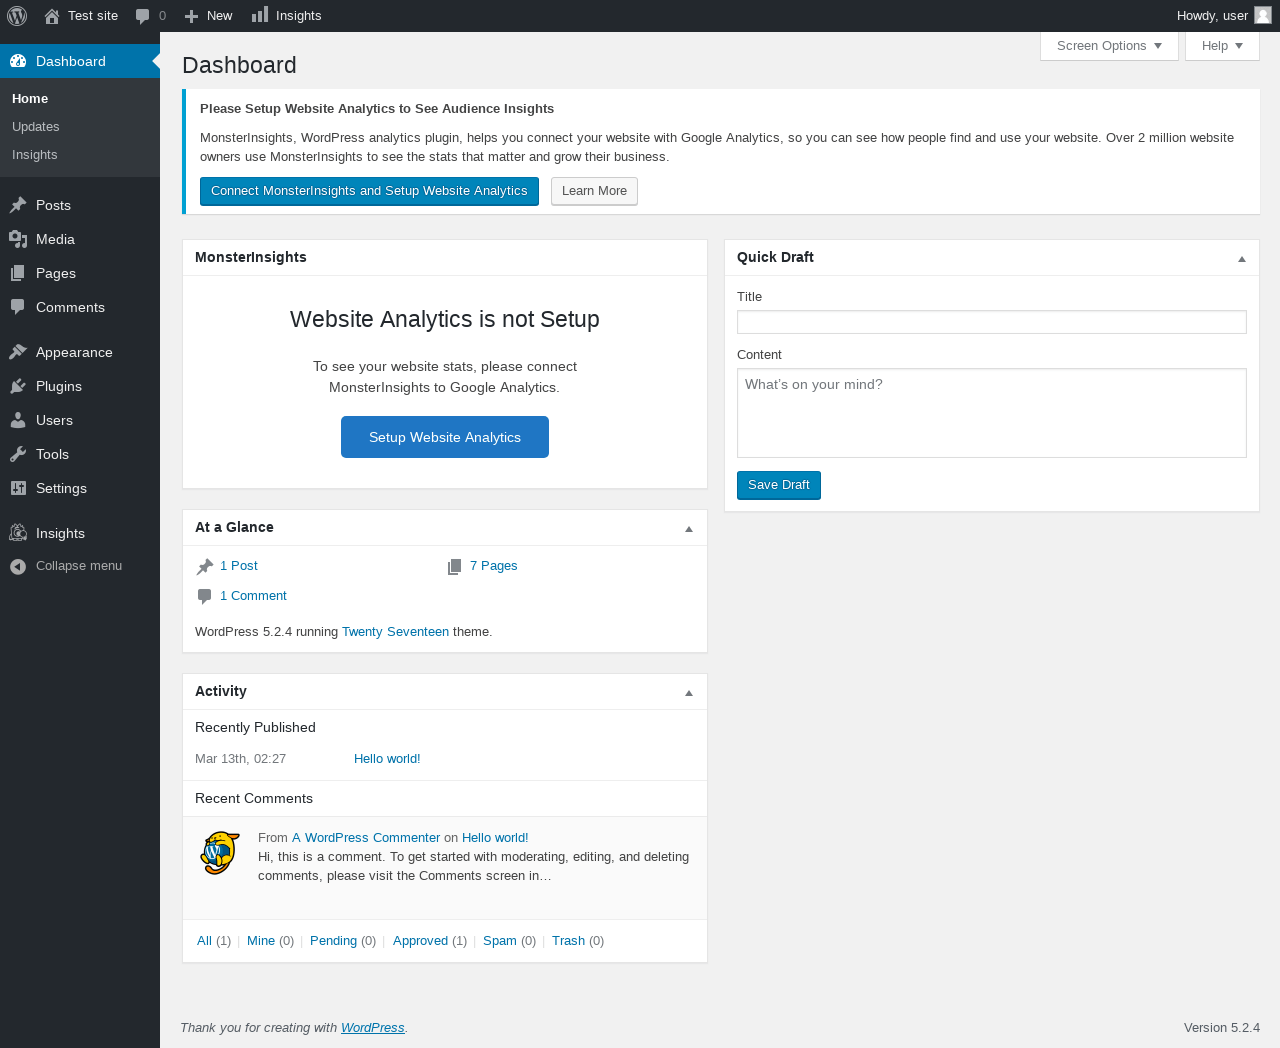Click the Learn More button
Screen dimensions: 1280x1048
pyautogui.click(x=594, y=191)
